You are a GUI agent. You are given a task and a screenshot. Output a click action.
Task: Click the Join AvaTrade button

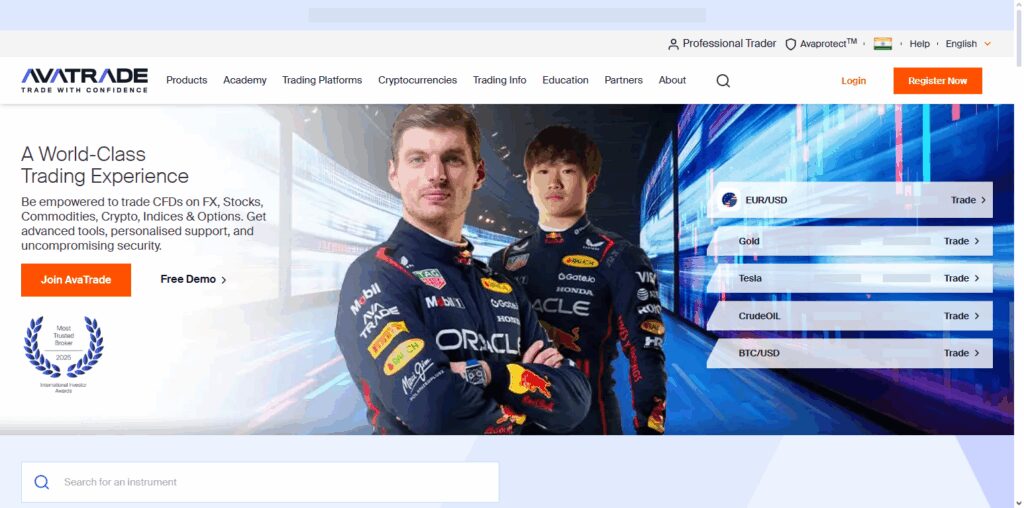click(76, 279)
